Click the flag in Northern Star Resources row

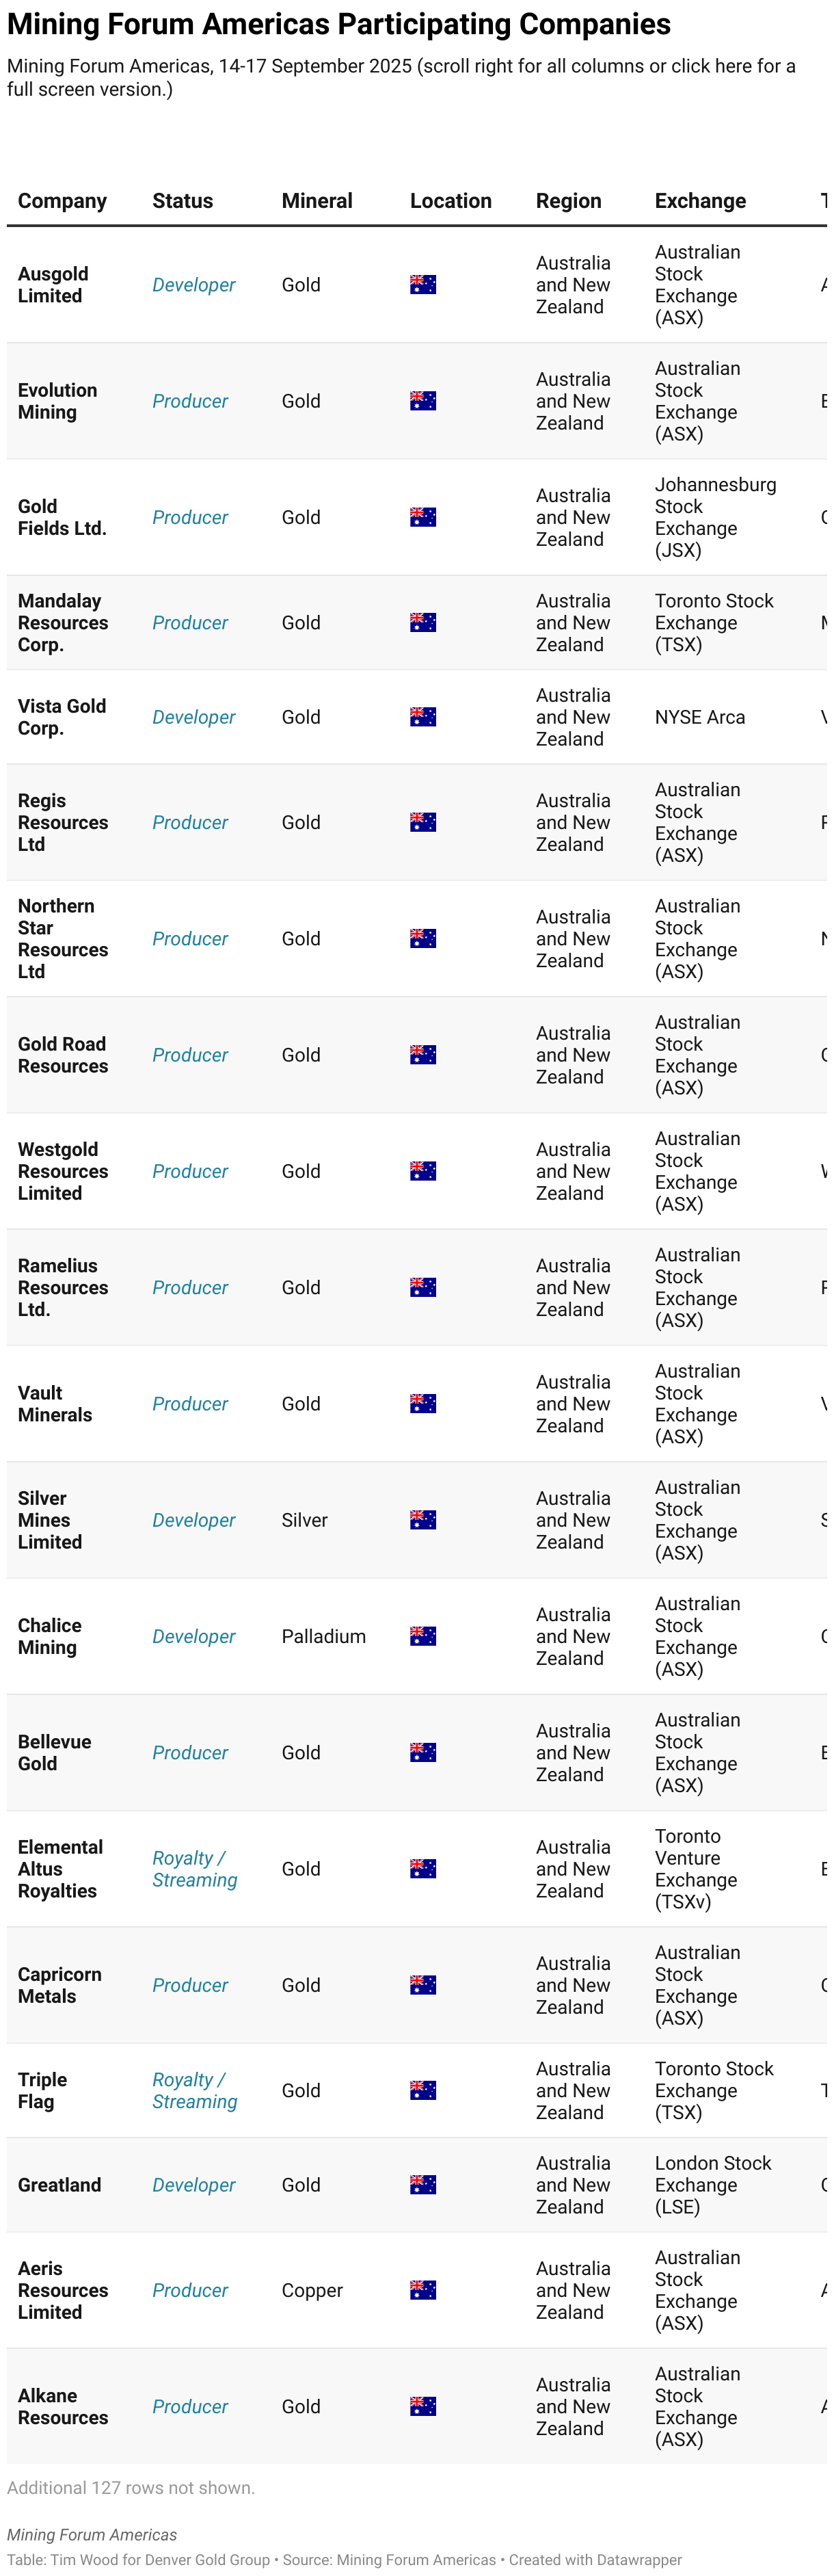tap(422, 938)
